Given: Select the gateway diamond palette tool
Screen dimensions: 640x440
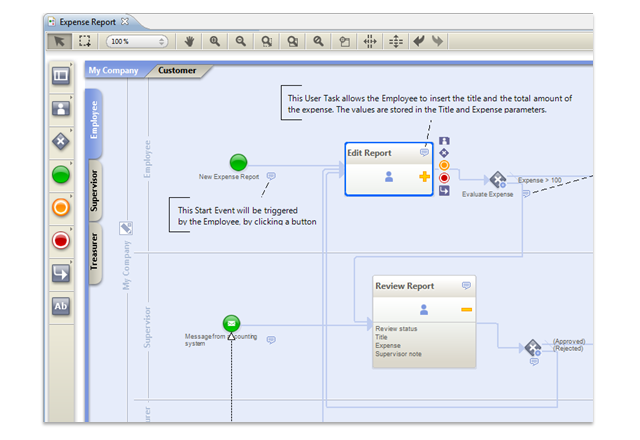Looking at the screenshot, I should 61,142.
